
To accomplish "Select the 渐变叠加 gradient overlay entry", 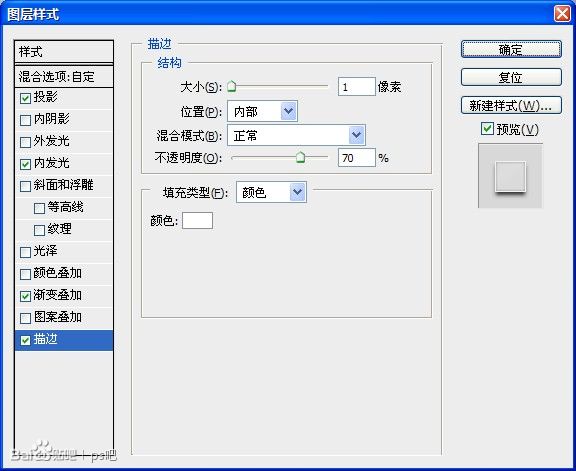I will [x=64, y=295].
